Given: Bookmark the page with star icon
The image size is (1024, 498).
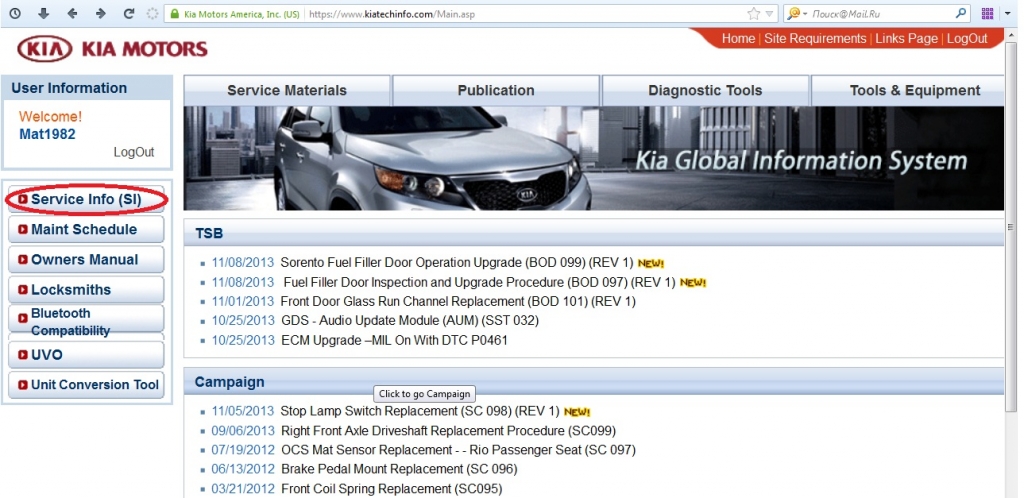Looking at the screenshot, I should click(x=753, y=14).
